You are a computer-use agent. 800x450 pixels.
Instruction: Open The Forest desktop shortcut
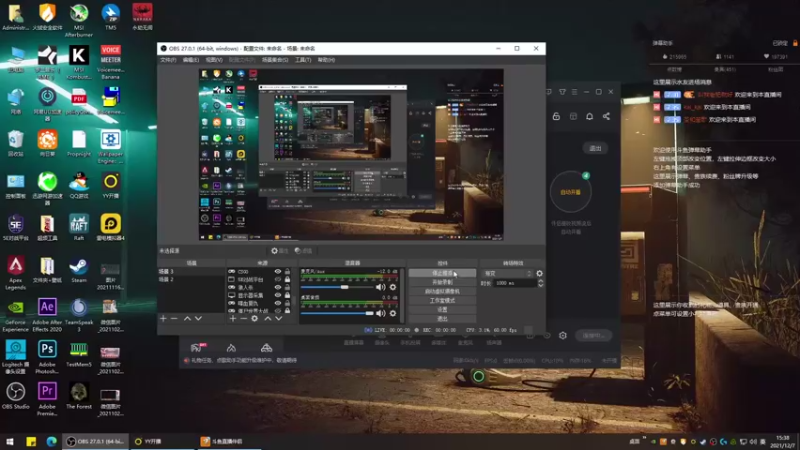[x=79, y=396]
